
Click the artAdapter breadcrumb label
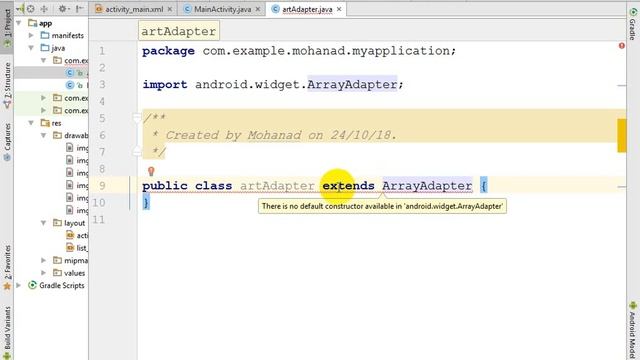(x=179, y=31)
